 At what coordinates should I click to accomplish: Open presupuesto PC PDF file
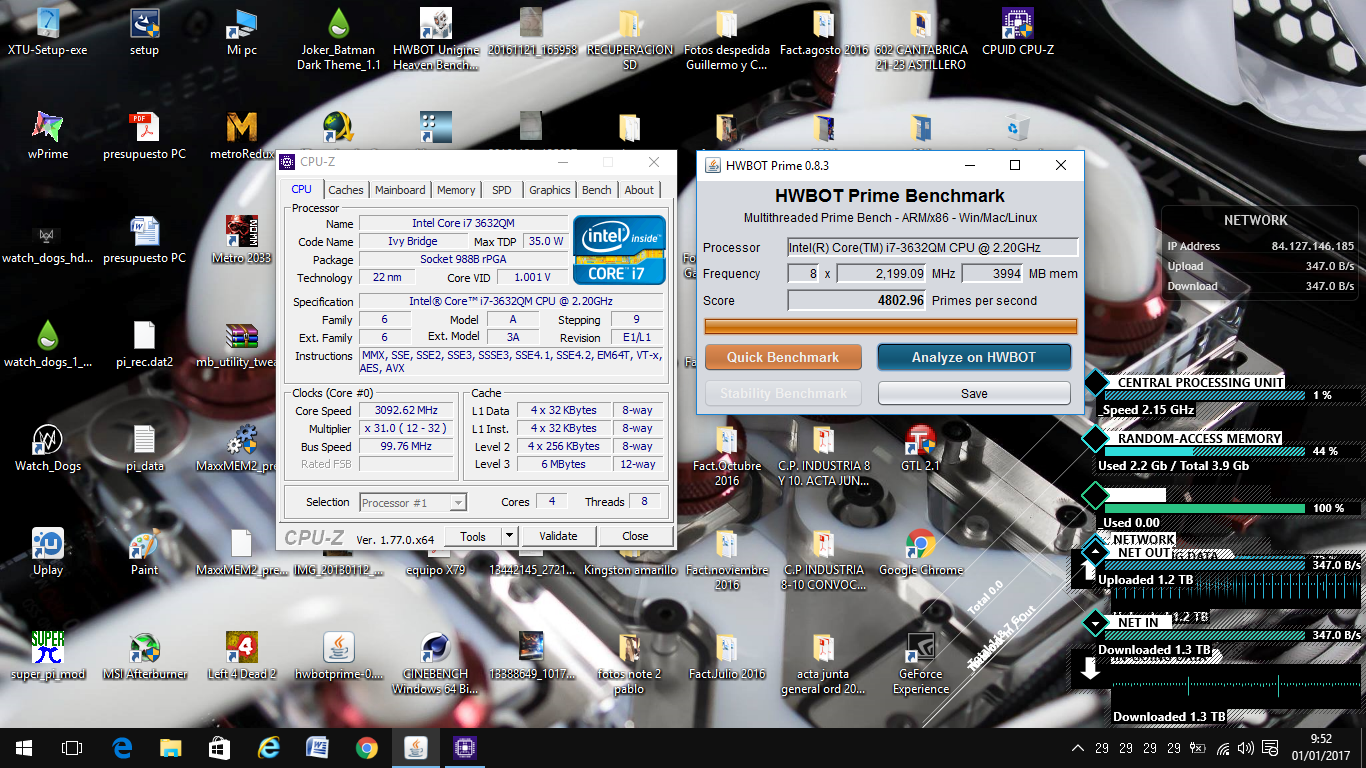pos(145,136)
